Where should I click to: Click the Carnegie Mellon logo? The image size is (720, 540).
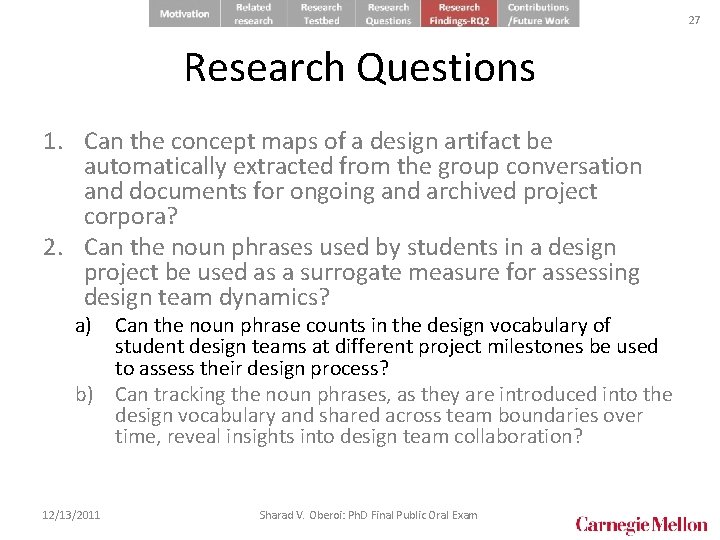[641, 524]
